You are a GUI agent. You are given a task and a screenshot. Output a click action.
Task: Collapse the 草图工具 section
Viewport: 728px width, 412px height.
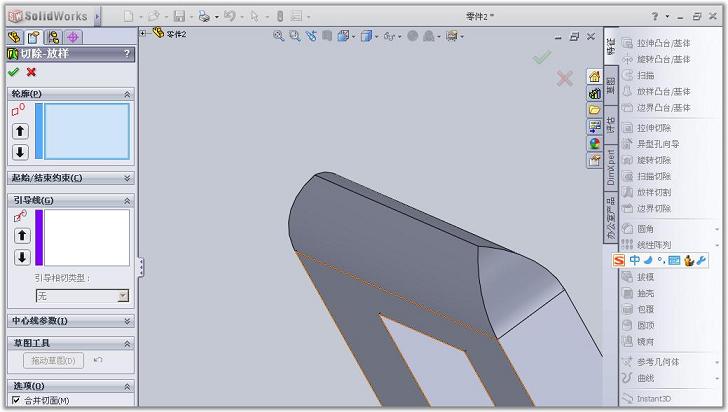click(x=127, y=344)
